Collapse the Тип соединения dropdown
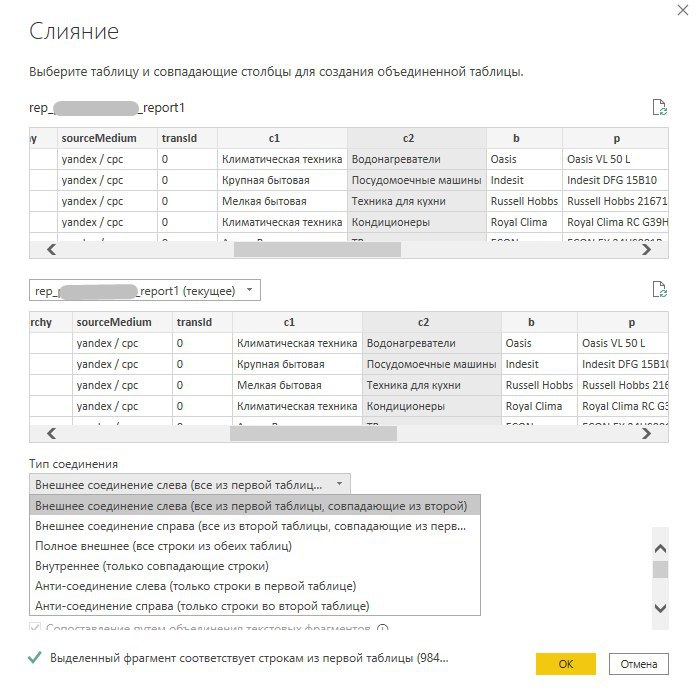This screenshot has height=696, width=697. click(x=190, y=484)
